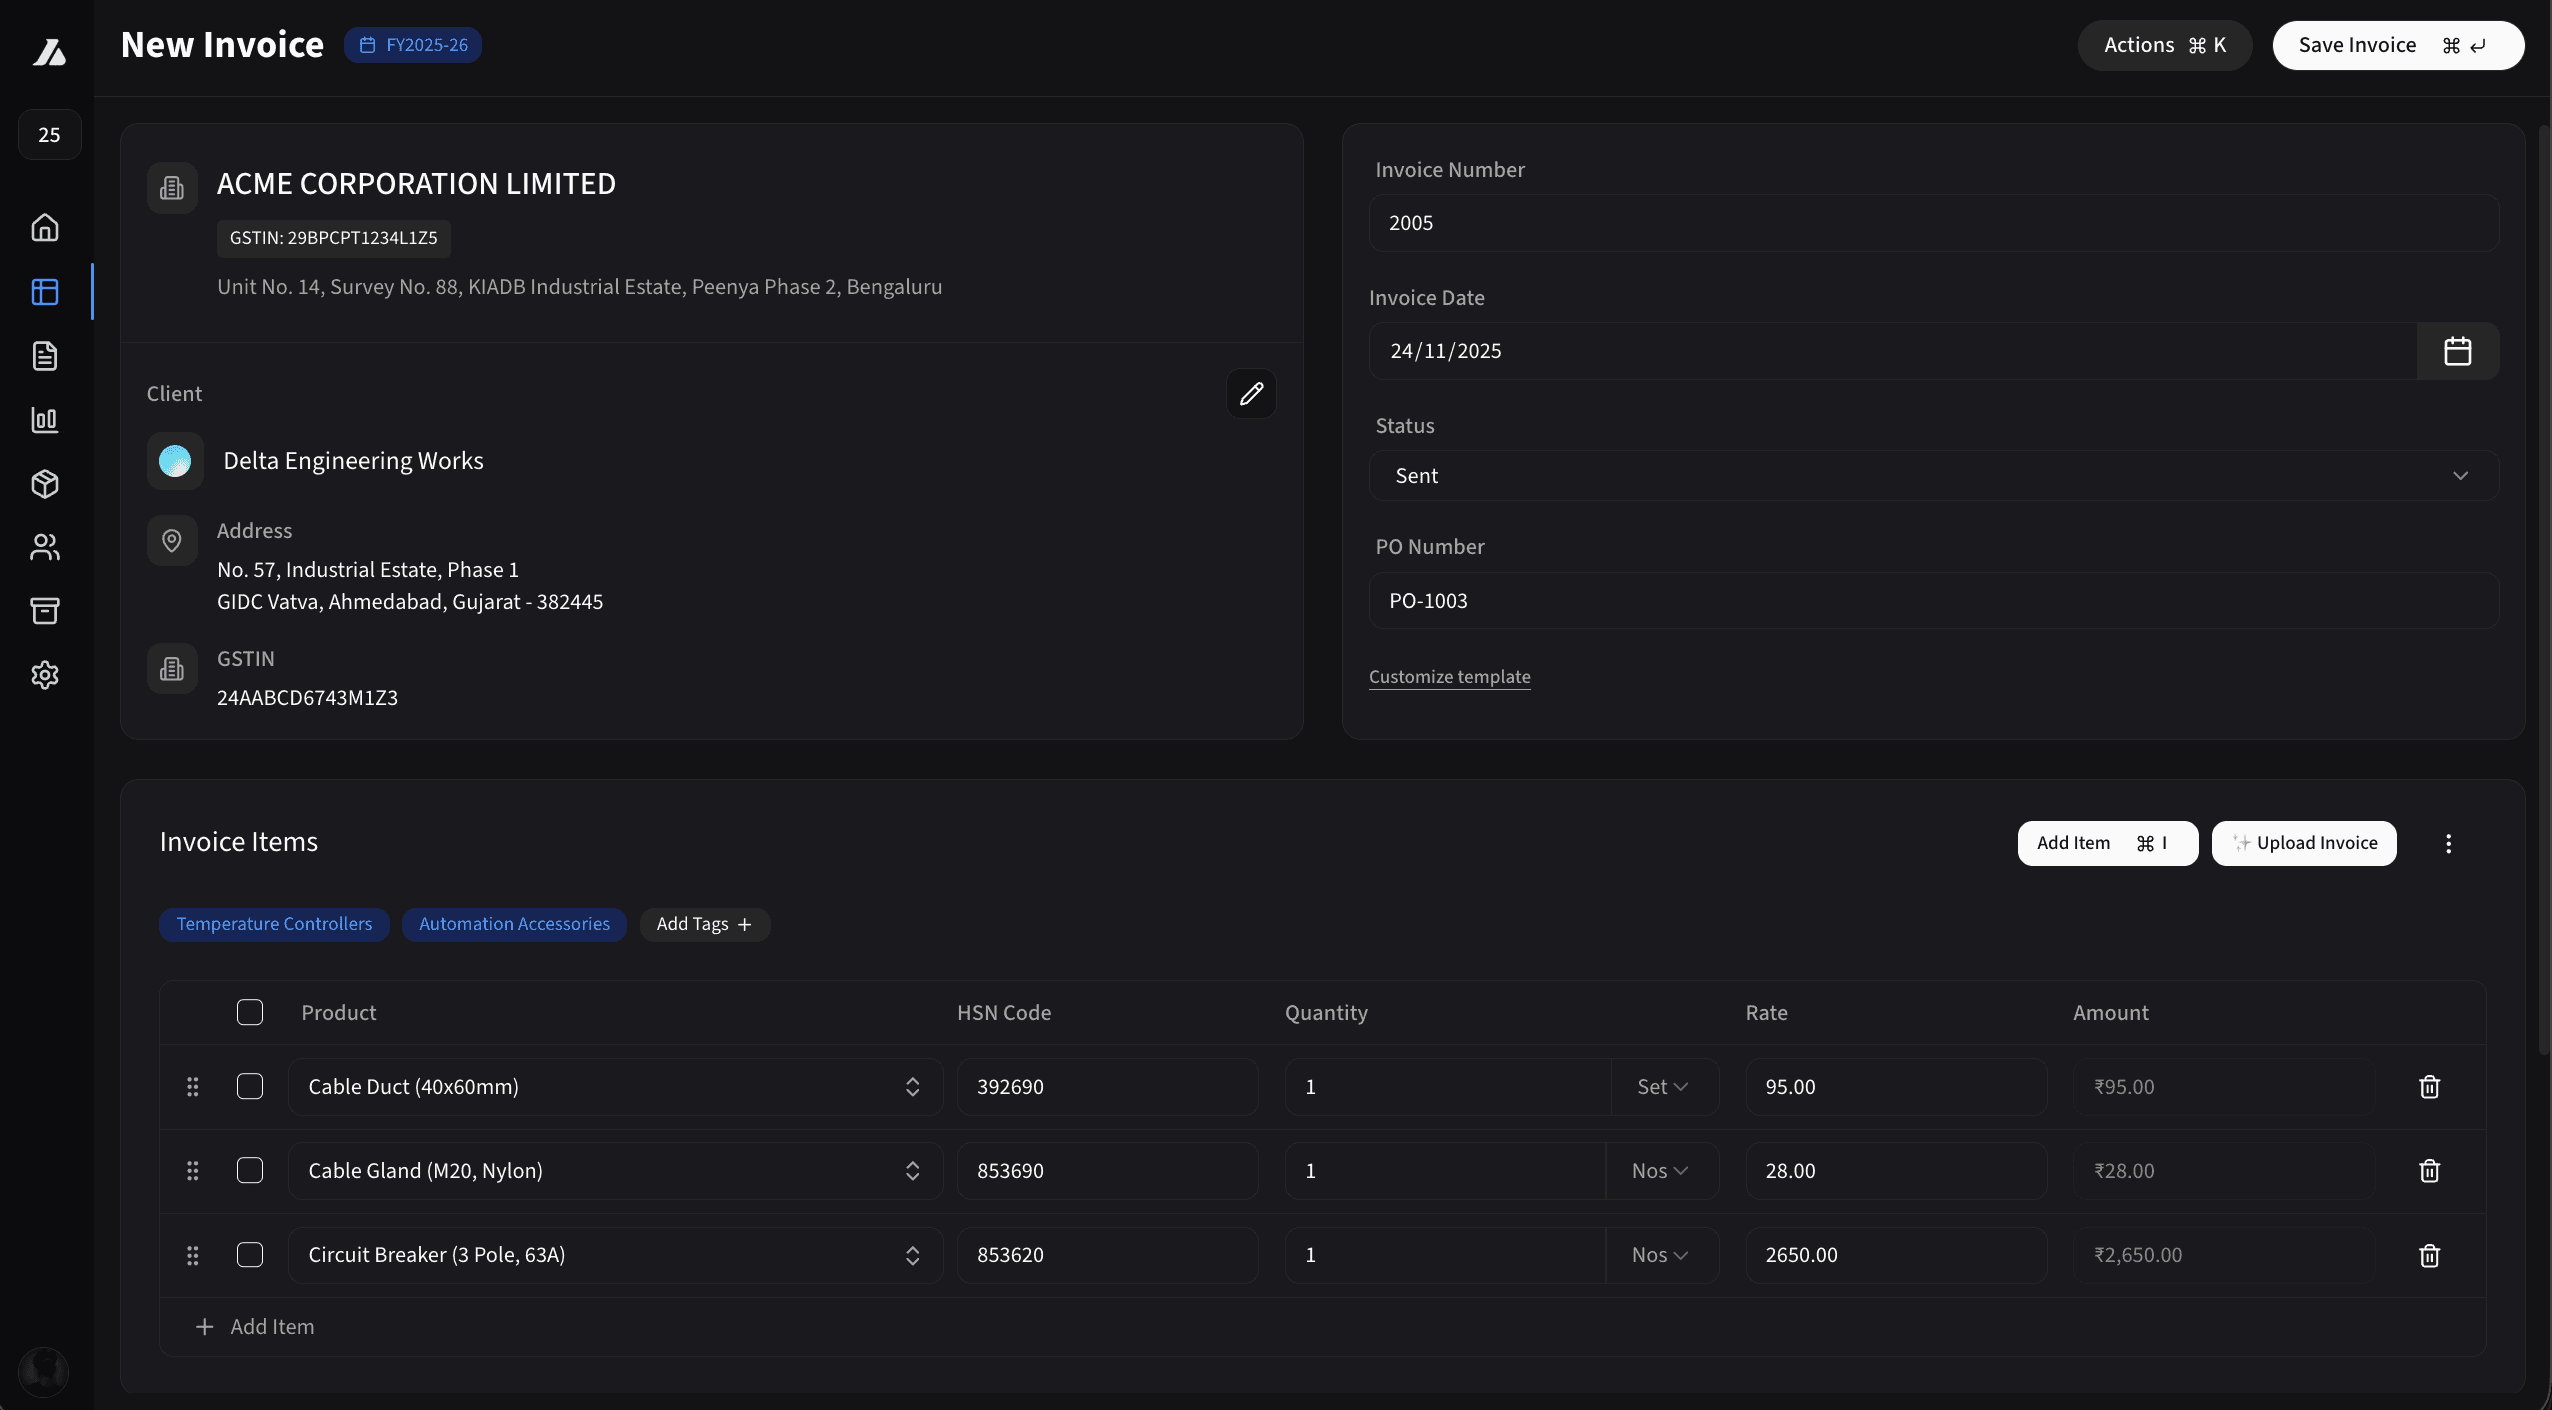Select all items via header checkbox
Screen dimensions: 2552x1410
click(249, 1012)
